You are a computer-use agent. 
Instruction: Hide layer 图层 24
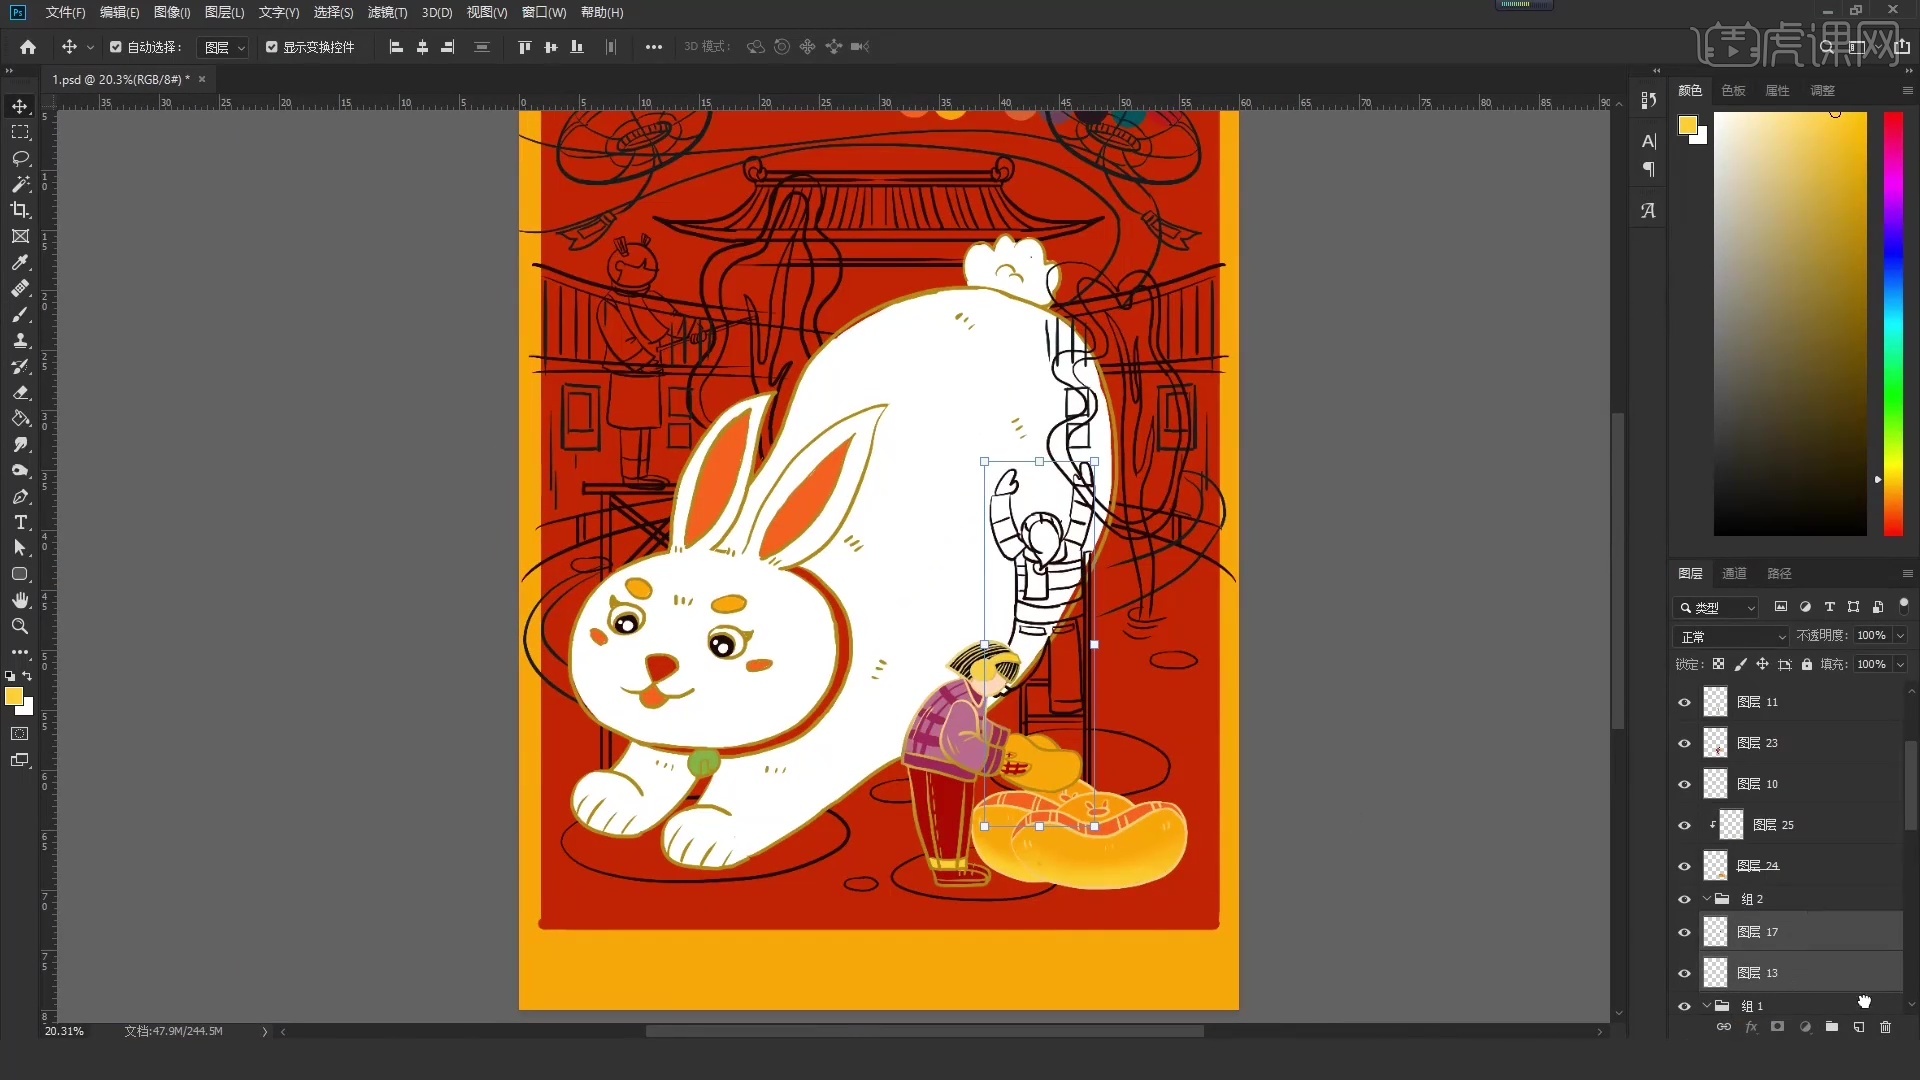[1684, 866]
